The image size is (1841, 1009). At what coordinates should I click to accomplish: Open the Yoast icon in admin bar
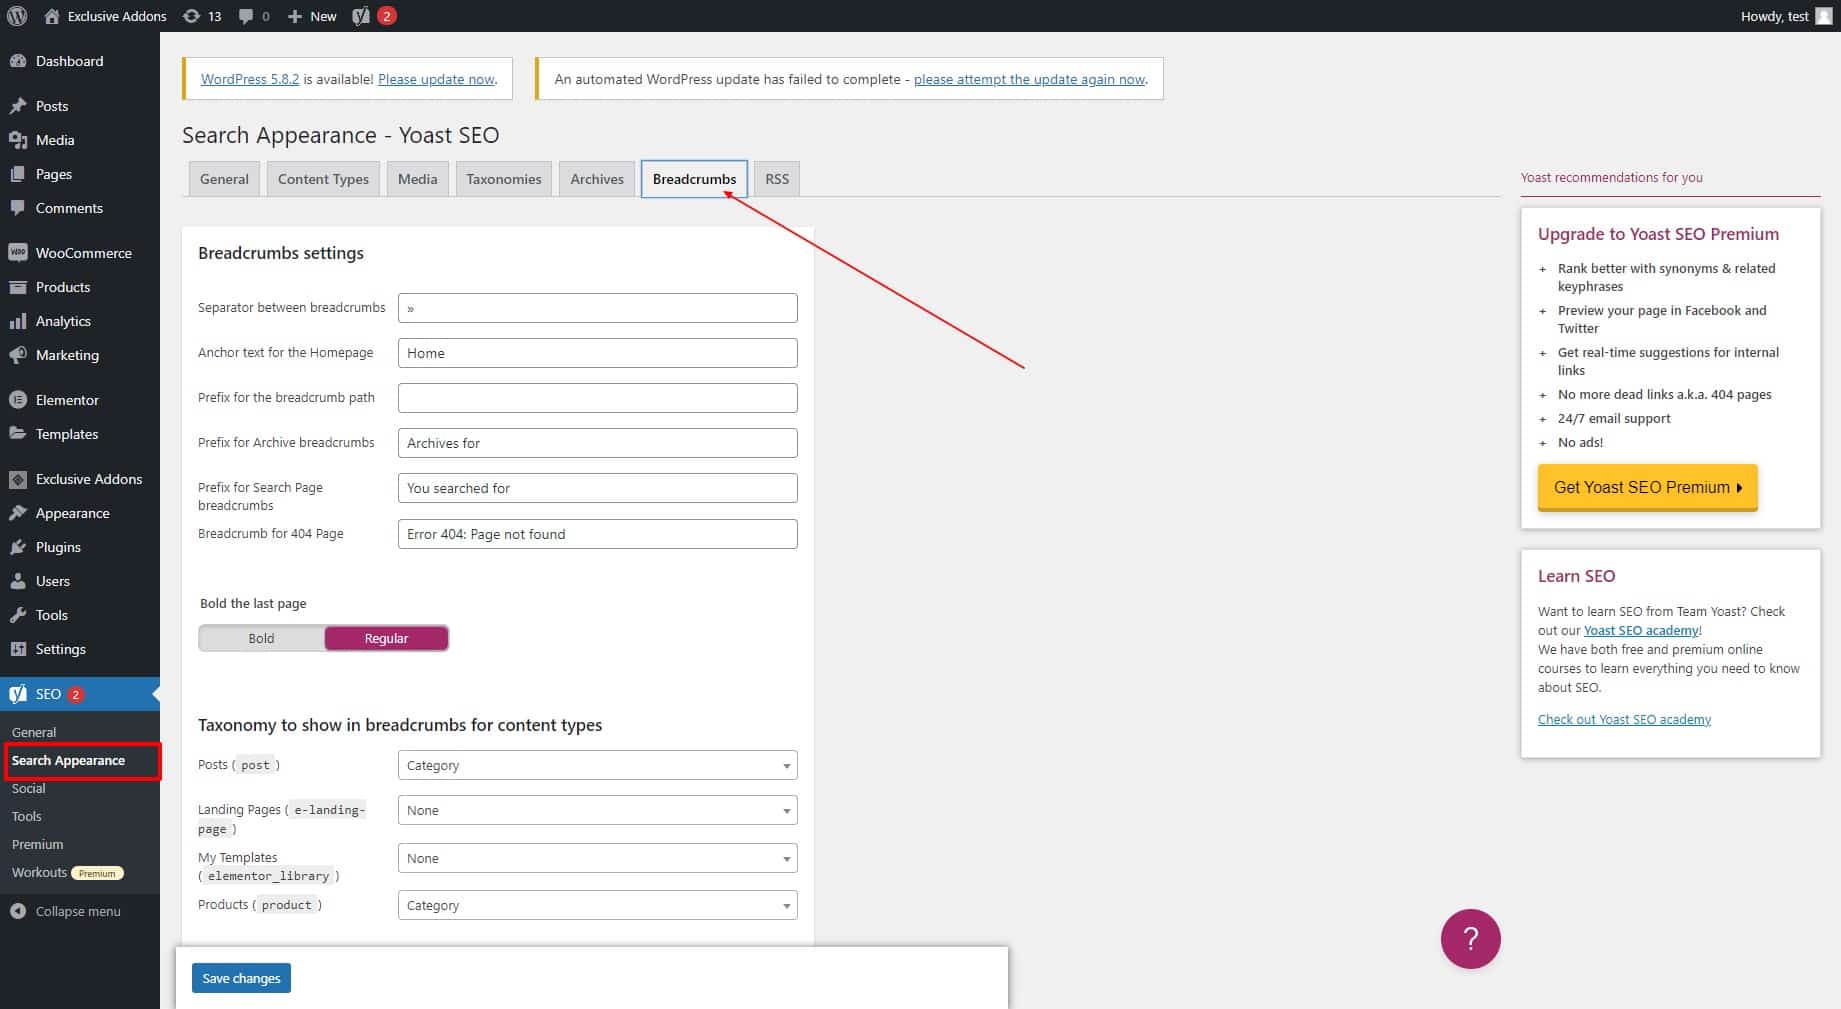tap(361, 16)
